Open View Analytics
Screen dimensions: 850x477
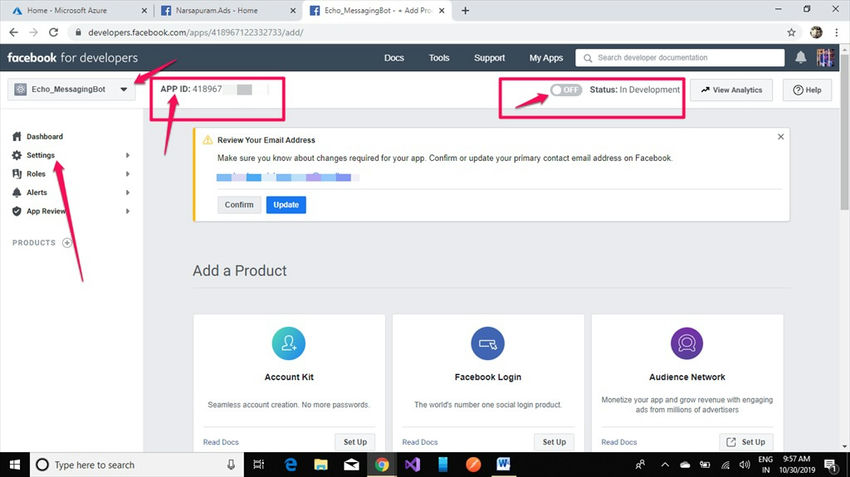click(731, 90)
